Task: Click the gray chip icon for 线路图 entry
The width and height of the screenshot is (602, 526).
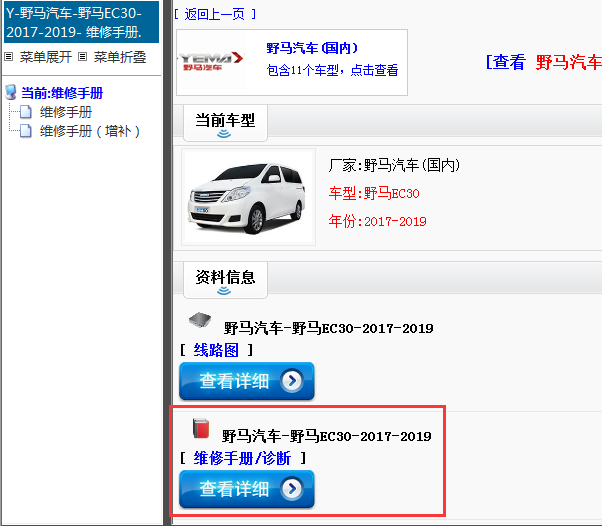Action: (x=200, y=320)
